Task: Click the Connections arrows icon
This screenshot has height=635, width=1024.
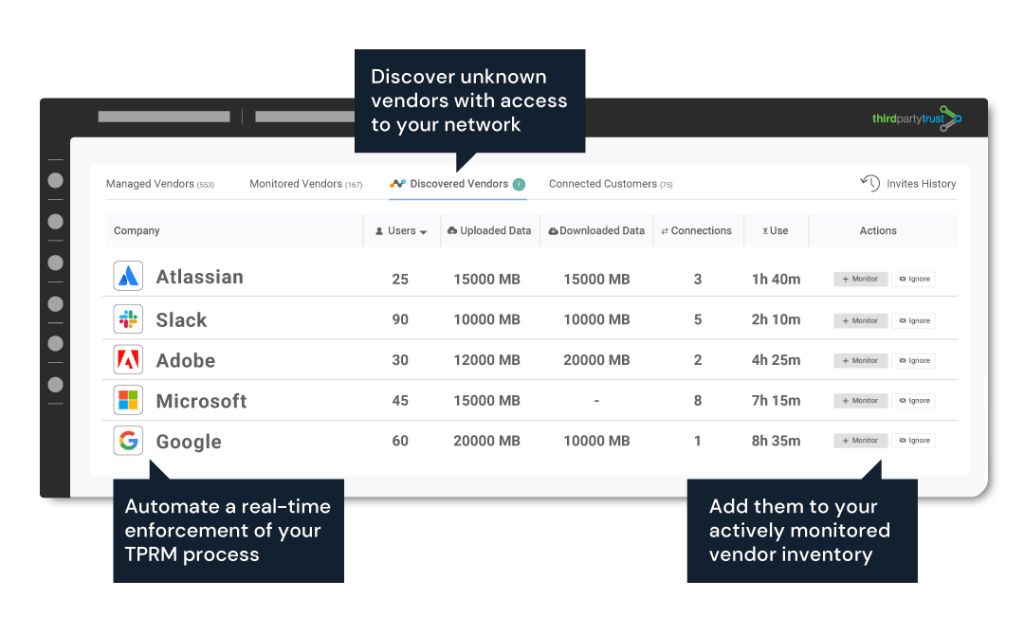Action: [664, 231]
